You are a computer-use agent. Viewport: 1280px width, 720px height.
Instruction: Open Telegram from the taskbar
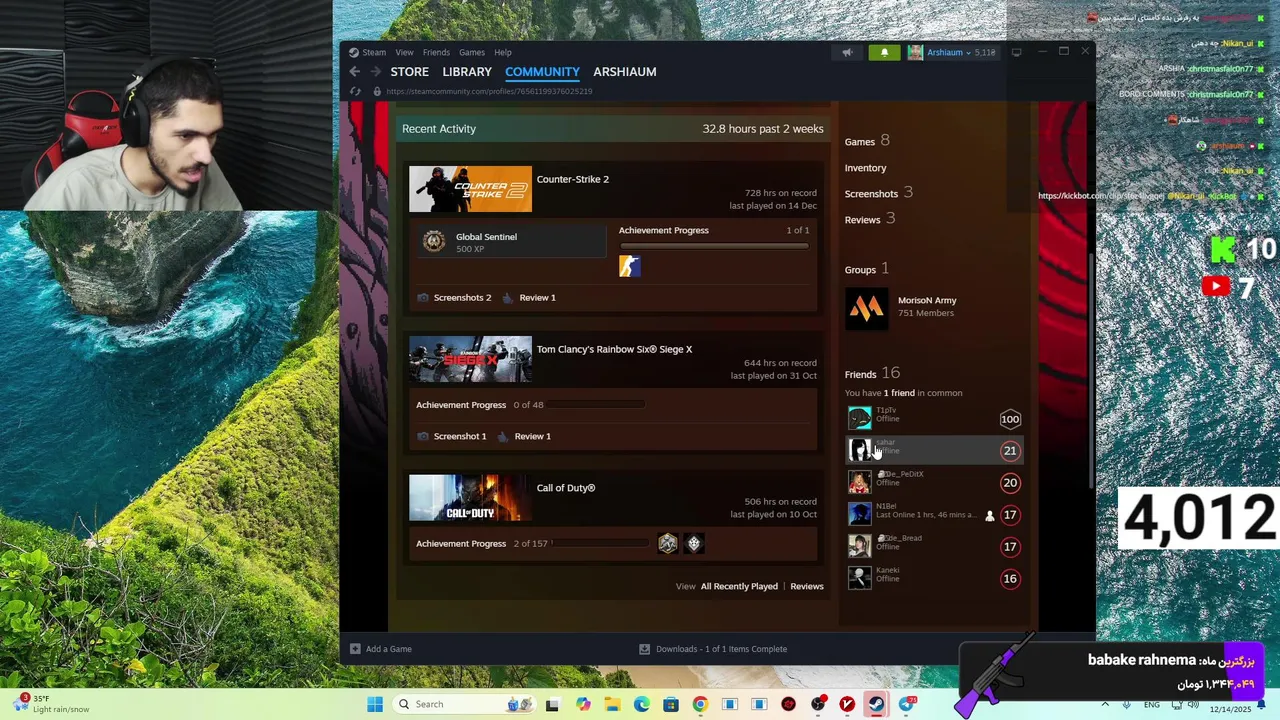[907, 704]
